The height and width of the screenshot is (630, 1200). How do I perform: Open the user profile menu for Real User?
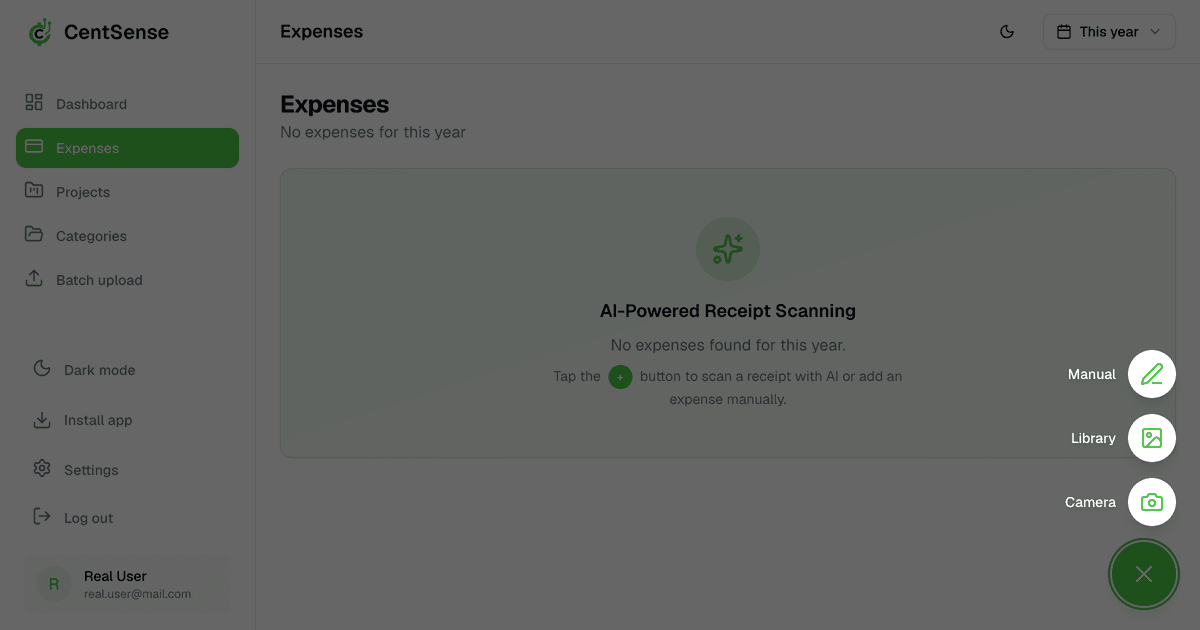(x=126, y=583)
